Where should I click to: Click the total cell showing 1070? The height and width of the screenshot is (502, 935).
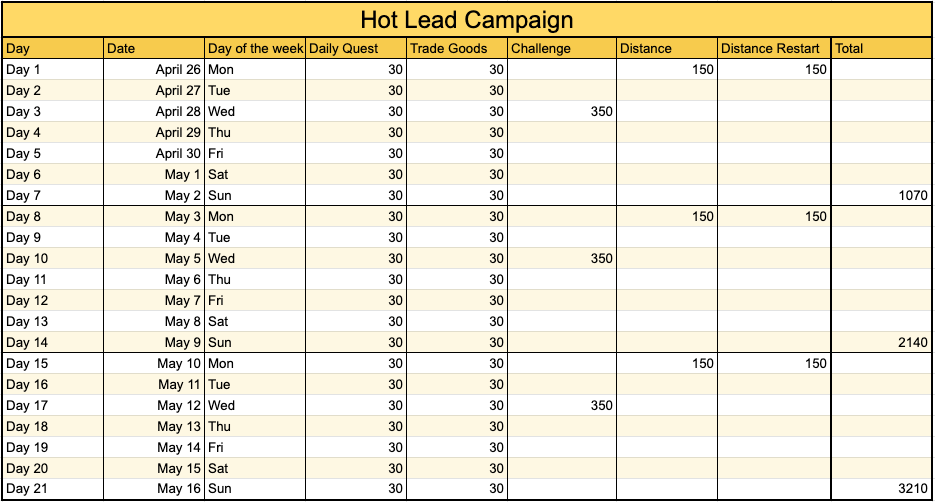(x=881, y=196)
